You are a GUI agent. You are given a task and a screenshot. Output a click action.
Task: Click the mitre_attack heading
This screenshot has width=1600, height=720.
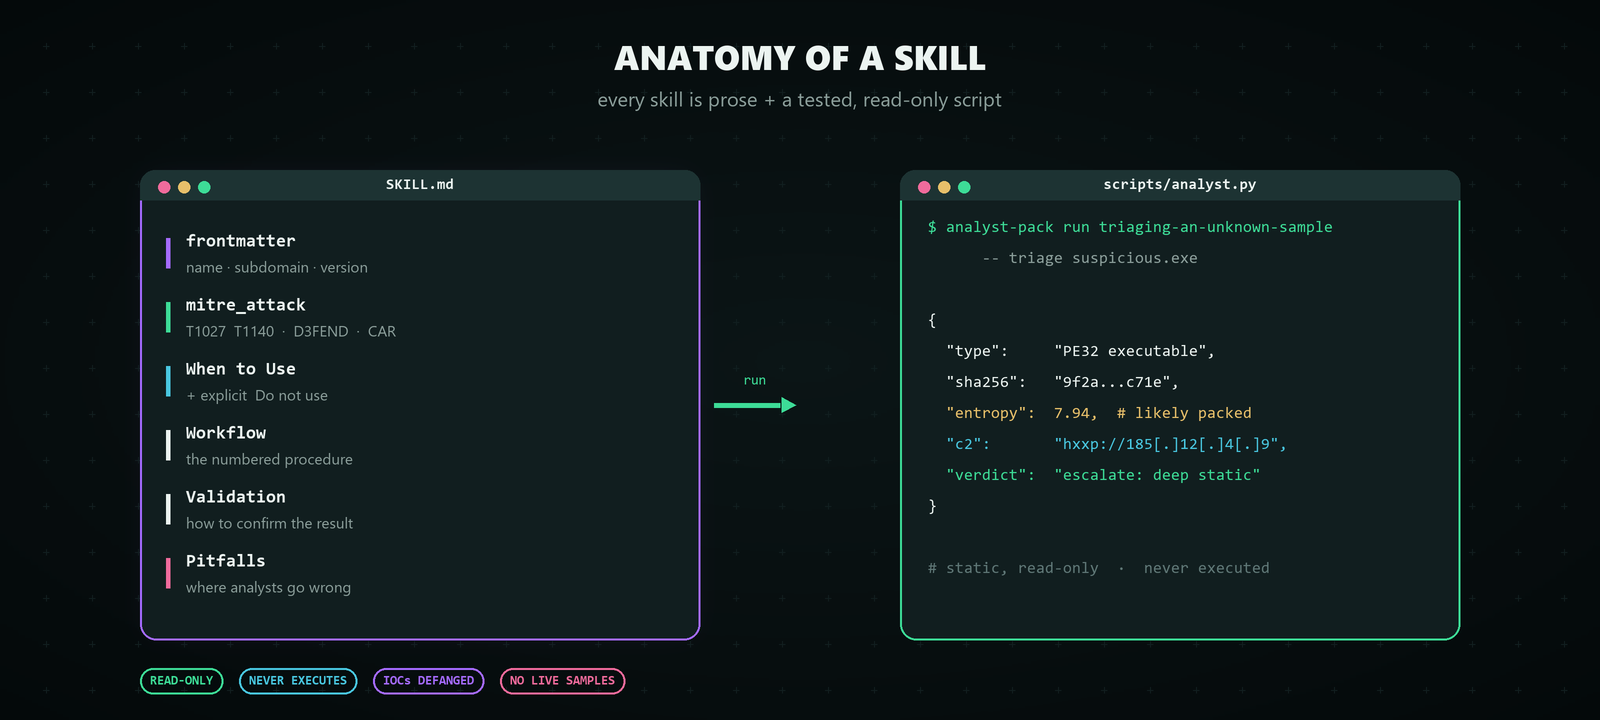click(x=246, y=305)
